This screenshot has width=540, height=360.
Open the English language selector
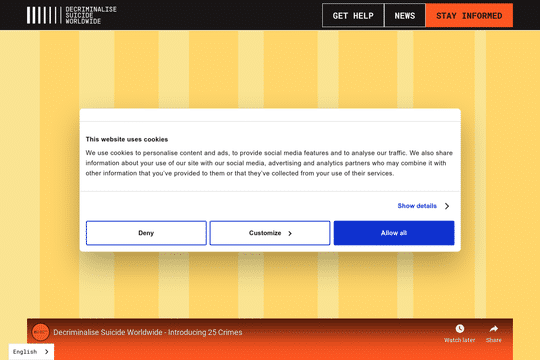(x=31, y=352)
